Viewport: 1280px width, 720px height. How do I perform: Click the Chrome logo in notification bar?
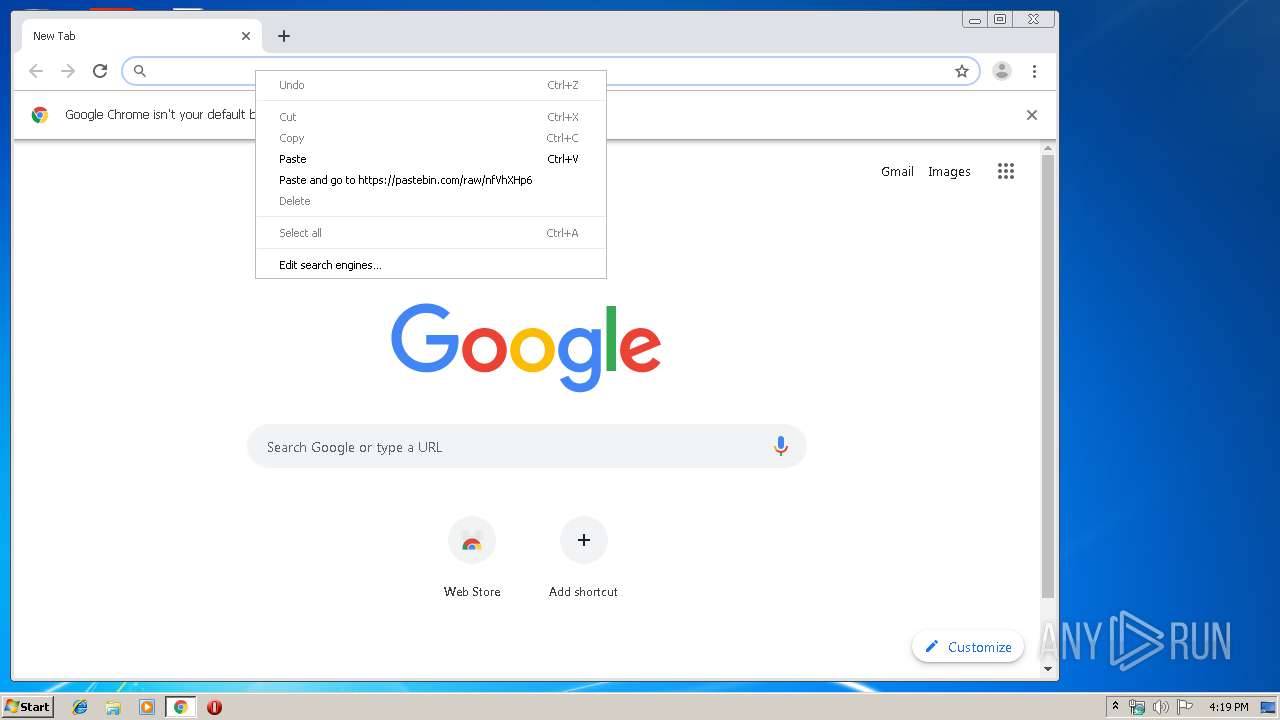[40, 115]
